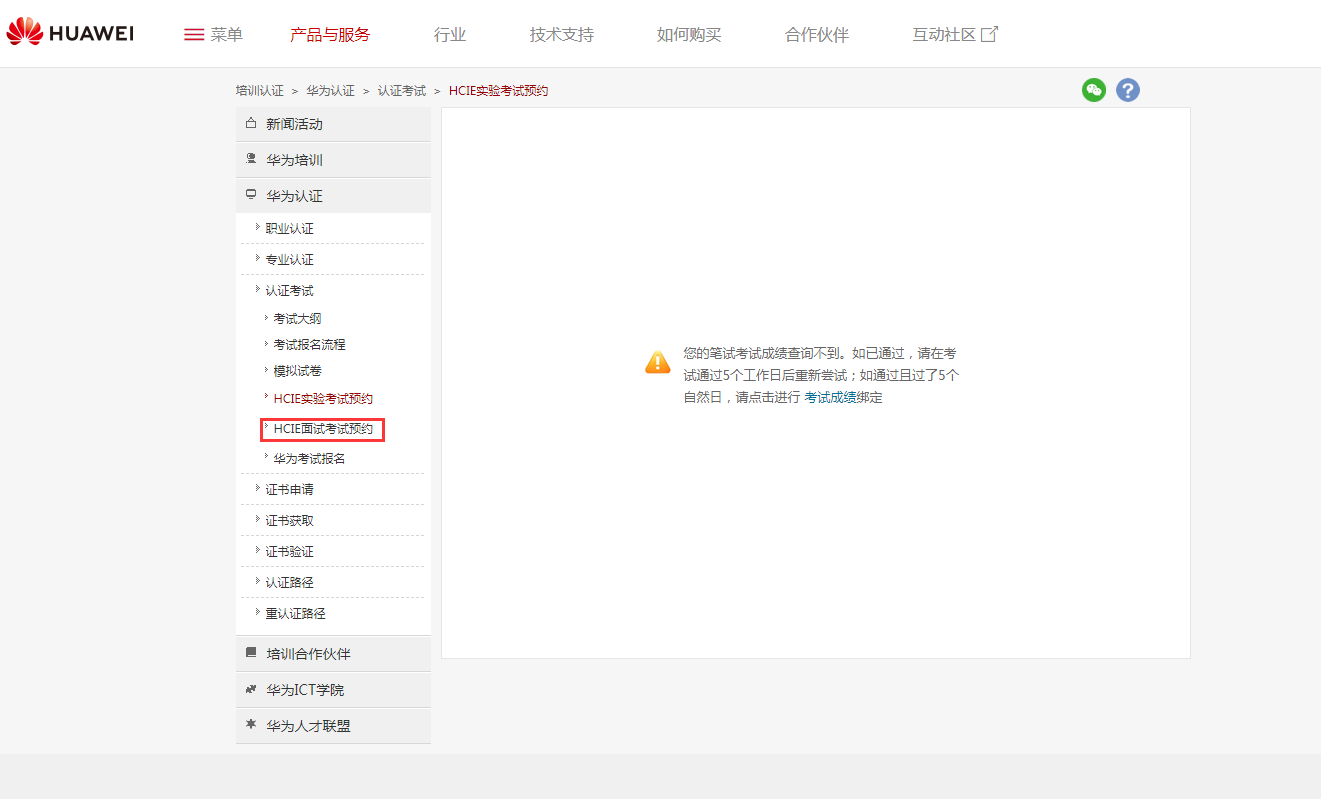This screenshot has height=799, width=1321.
Task: Open 技术支持 in top navigation
Action: (562, 35)
